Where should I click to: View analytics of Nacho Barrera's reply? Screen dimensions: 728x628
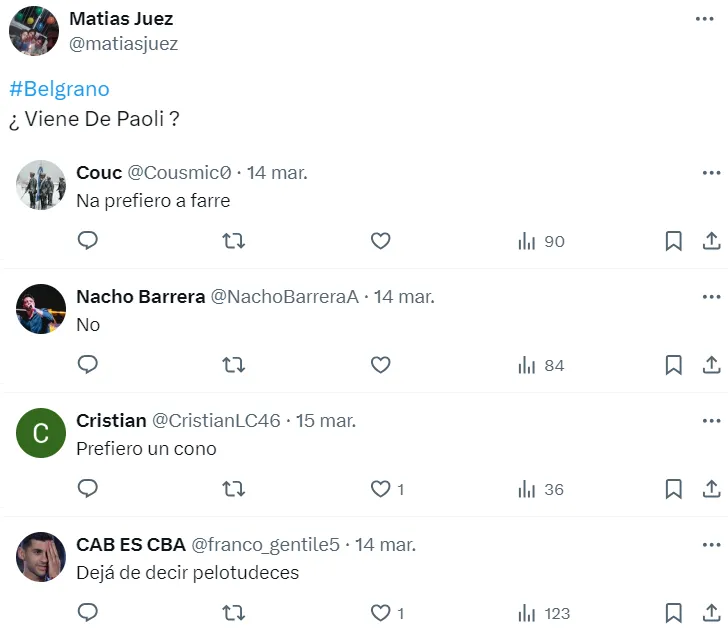(541, 365)
